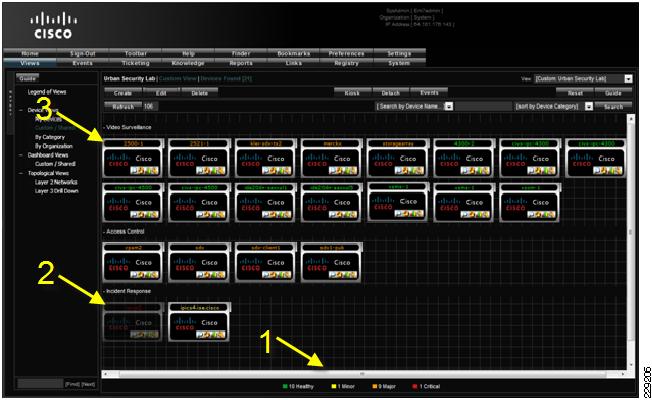Switch to the Views tab
The image size is (652, 400).
click(30, 63)
